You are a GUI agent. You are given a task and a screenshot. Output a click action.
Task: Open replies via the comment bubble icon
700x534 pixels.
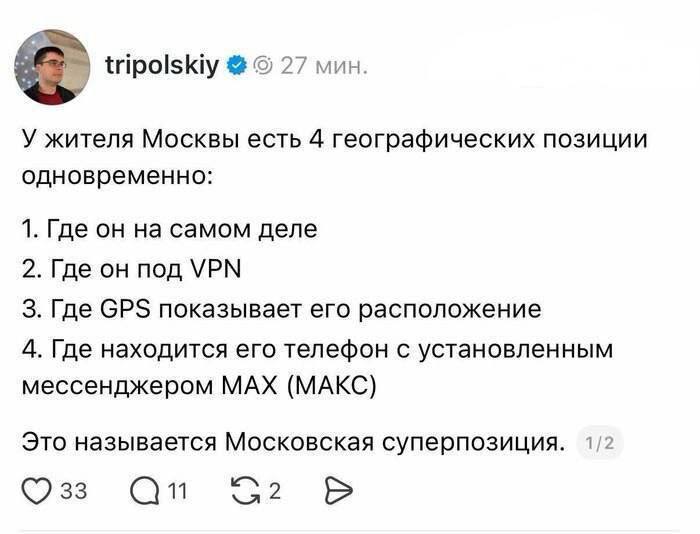(143, 491)
